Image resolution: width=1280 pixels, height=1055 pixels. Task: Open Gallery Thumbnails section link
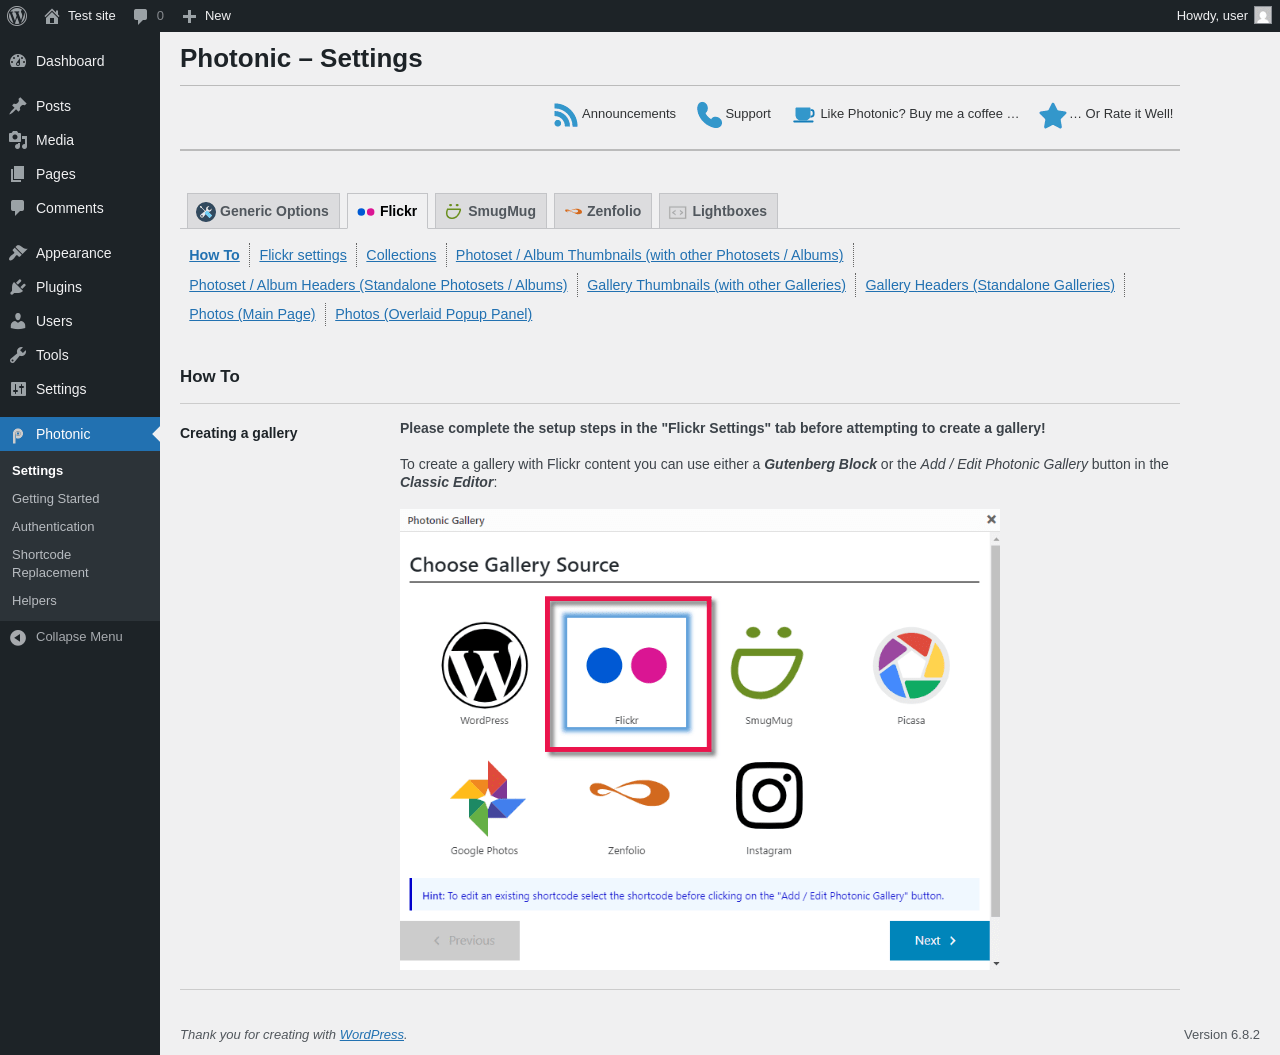coord(716,285)
